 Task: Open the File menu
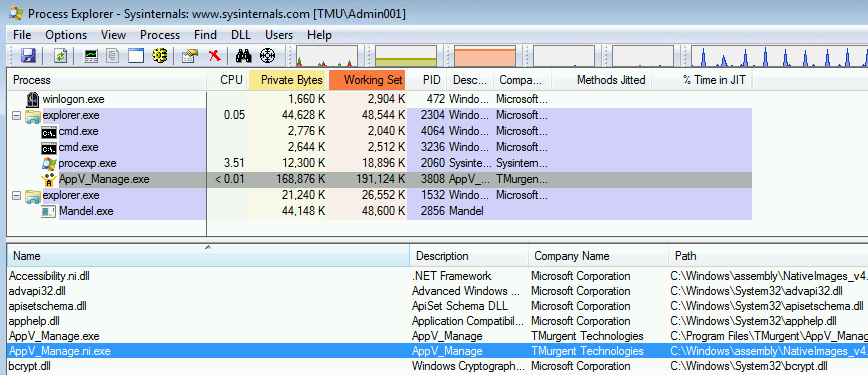point(22,35)
